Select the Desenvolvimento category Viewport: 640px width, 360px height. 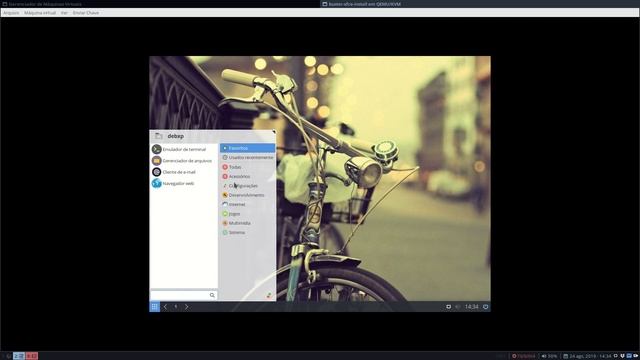pos(247,195)
